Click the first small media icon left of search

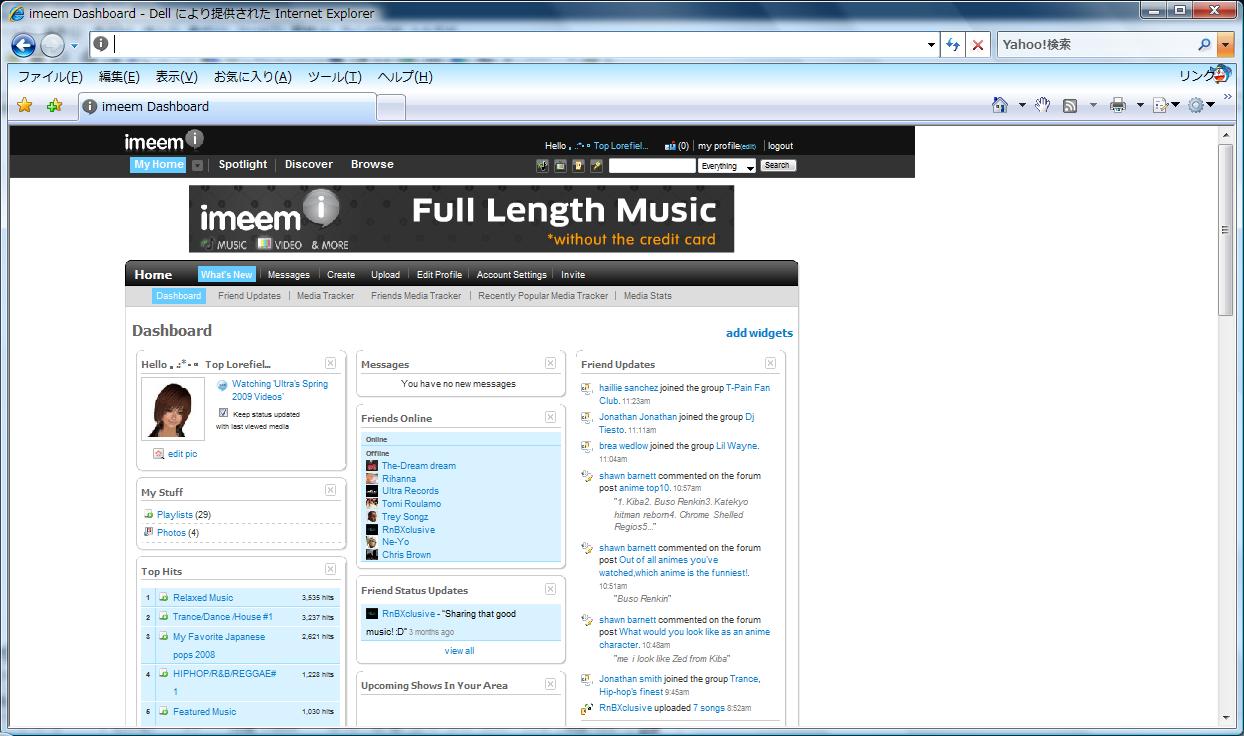542,166
